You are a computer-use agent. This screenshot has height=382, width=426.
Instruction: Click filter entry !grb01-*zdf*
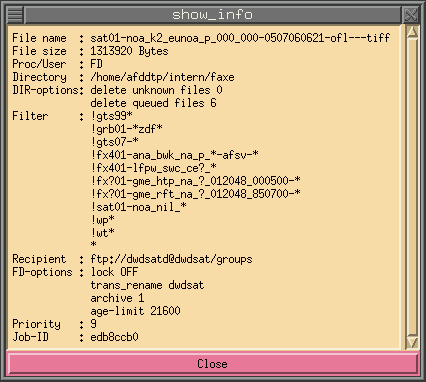point(126,129)
